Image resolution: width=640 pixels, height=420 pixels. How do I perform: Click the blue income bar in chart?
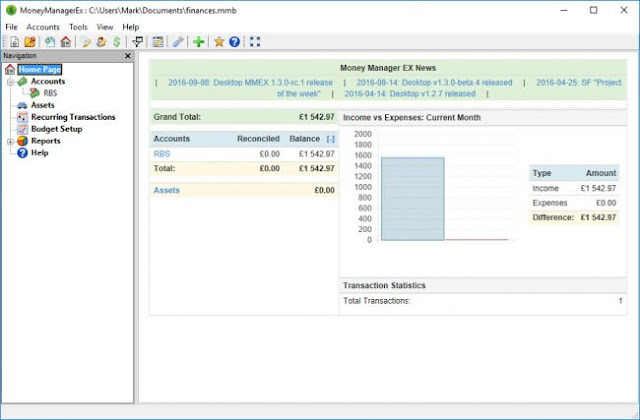point(413,199)
